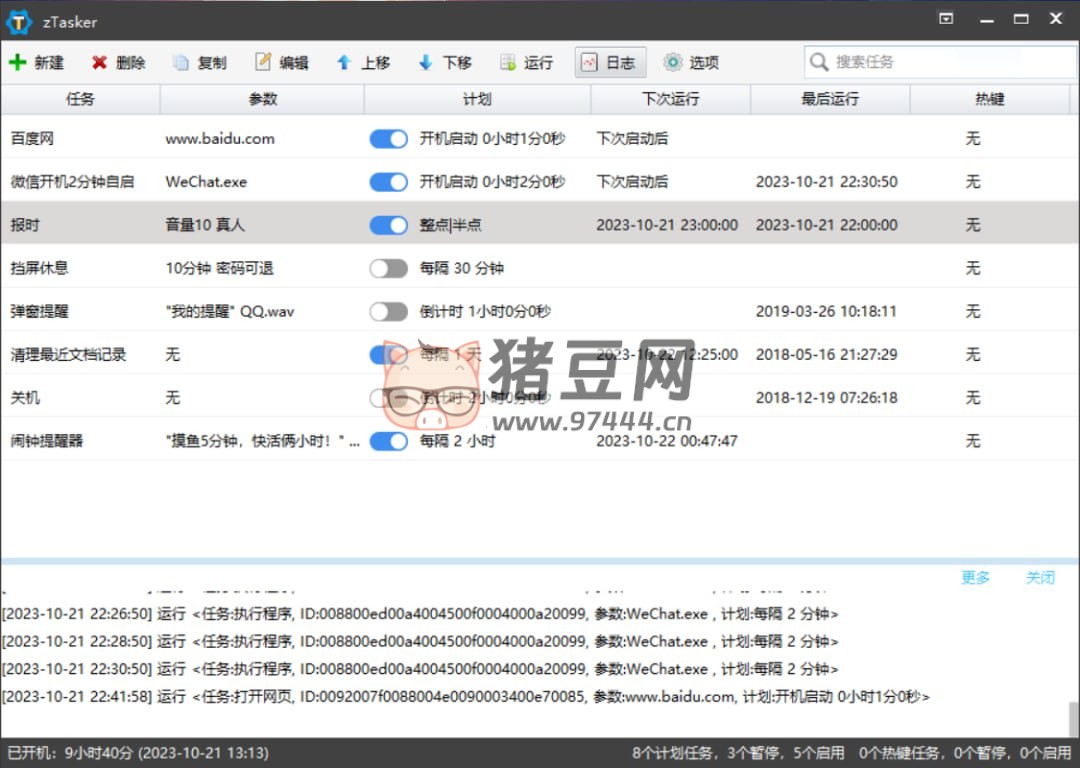Viewport: 1080px width, 768px height.
Task: Click the 音量10 真人 parameter cell
Action: (205, 225)
